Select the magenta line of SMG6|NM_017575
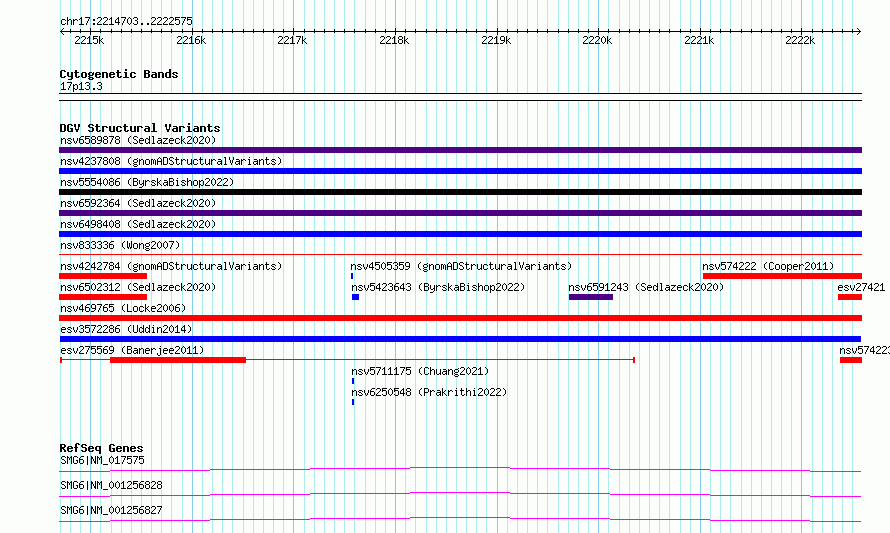This screenshot has width=890, height=533. (x=460, y=469)
